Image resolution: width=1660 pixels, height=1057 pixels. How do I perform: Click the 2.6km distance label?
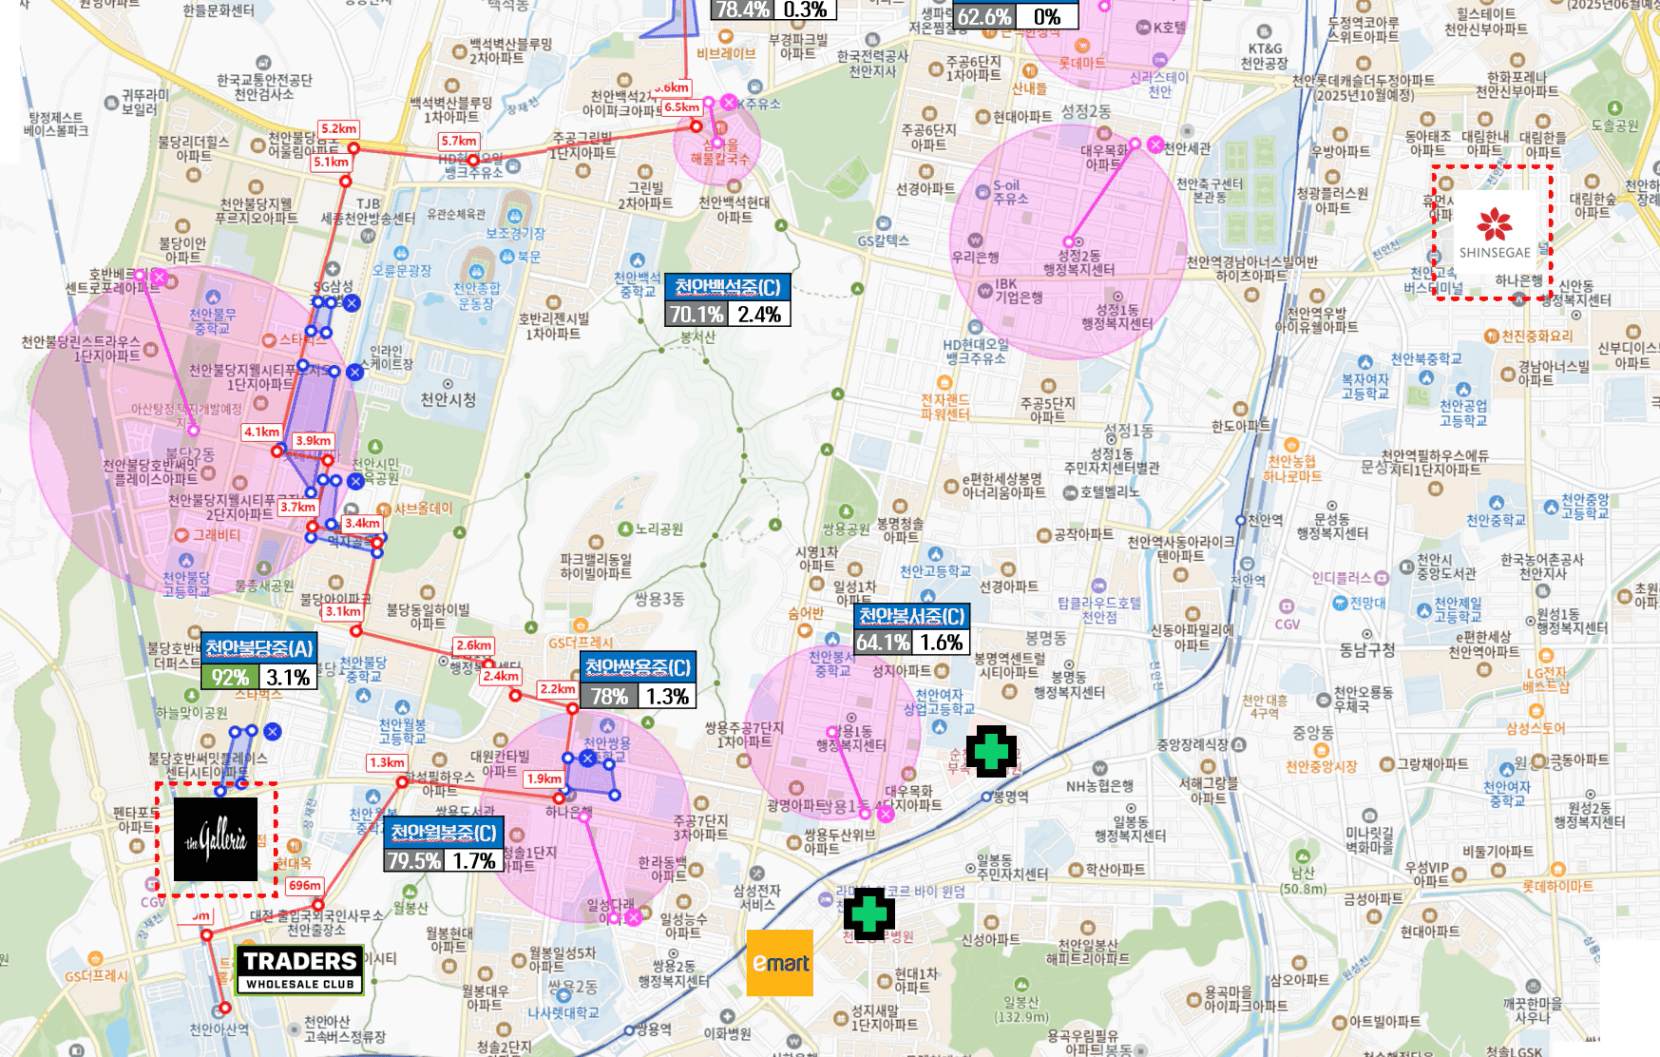tap(473, 645)
